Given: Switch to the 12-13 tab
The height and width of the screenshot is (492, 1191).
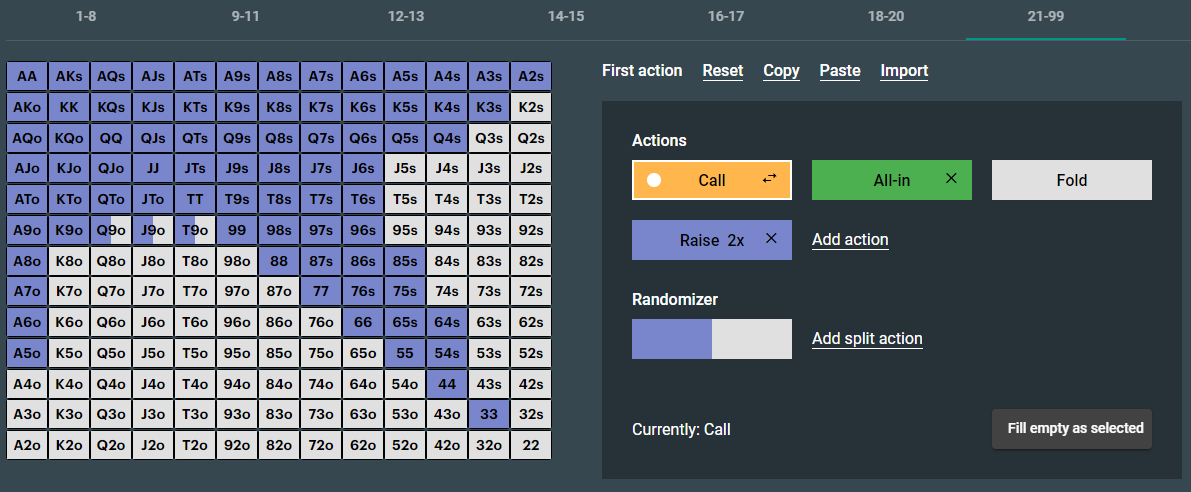Looking at the screenshot, I should pyautogui.click(x=406, y=17).
